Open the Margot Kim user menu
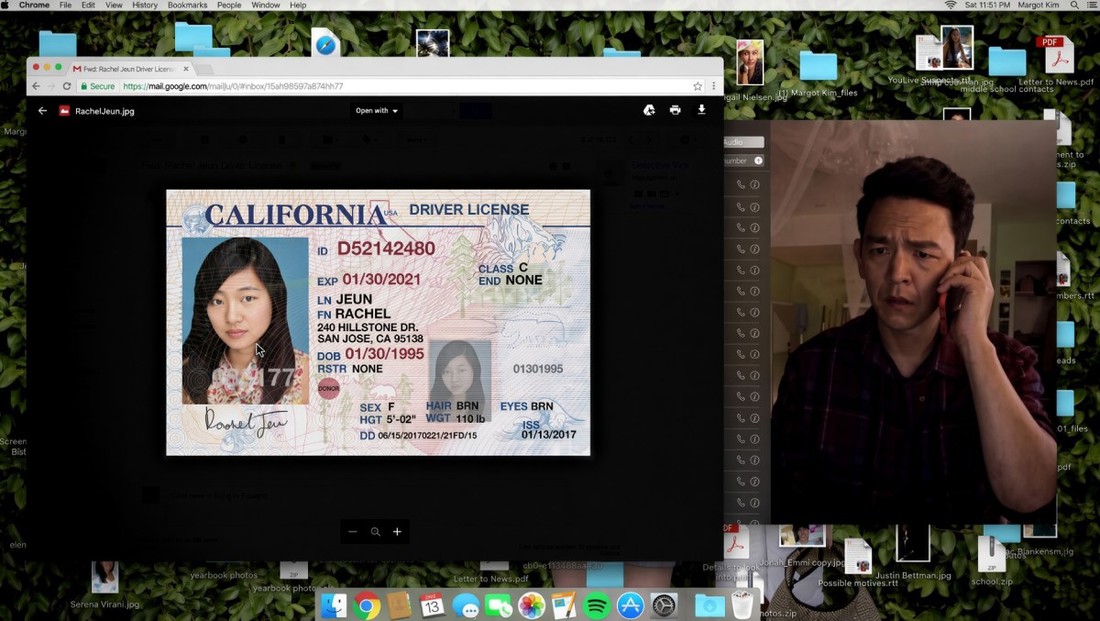The image size is (1100, 621). click(x=1039, y=5)
